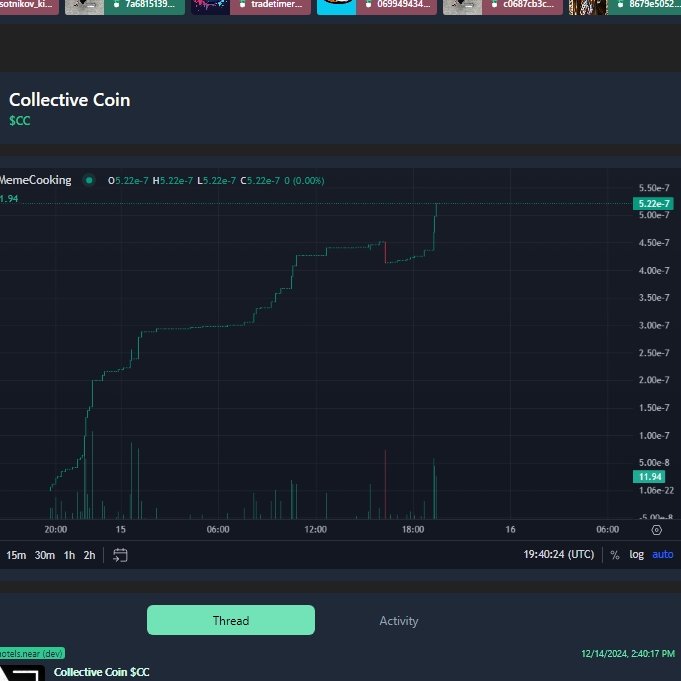Click the 1.00e-7 price axis label

tap(654, 435)
